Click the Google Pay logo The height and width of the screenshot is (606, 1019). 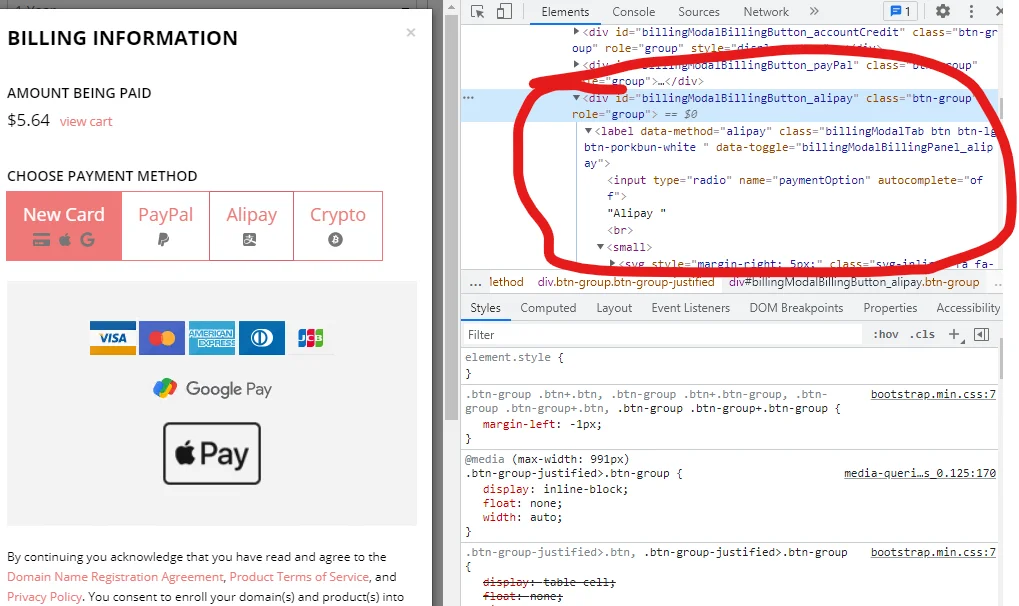(x=213, y=389)
